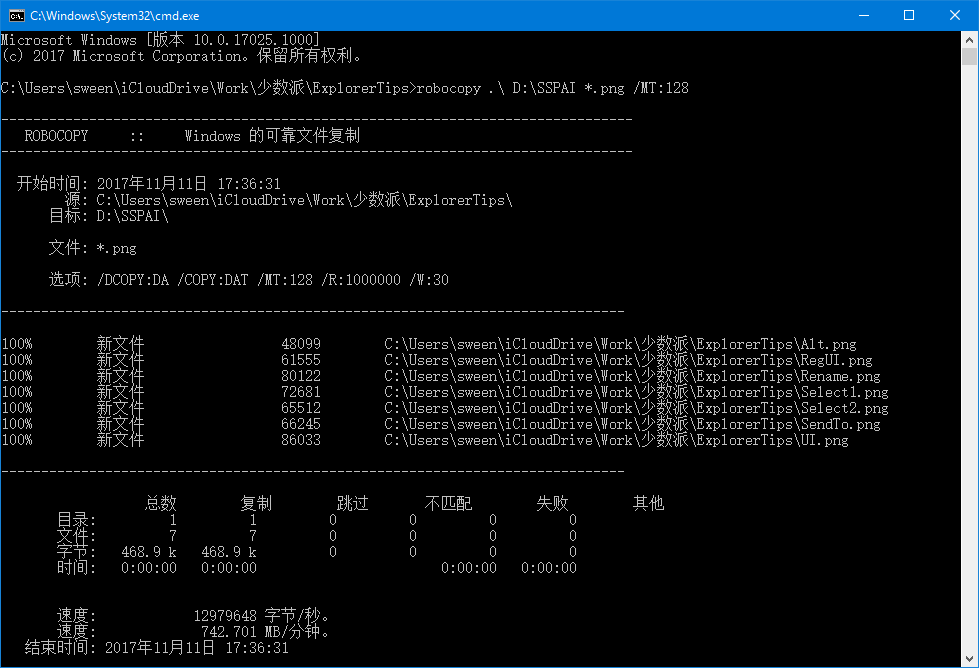The height and width of the screenshot is (668, 979).
Task: Close the cmd.exe window
Action: (955, 16)
